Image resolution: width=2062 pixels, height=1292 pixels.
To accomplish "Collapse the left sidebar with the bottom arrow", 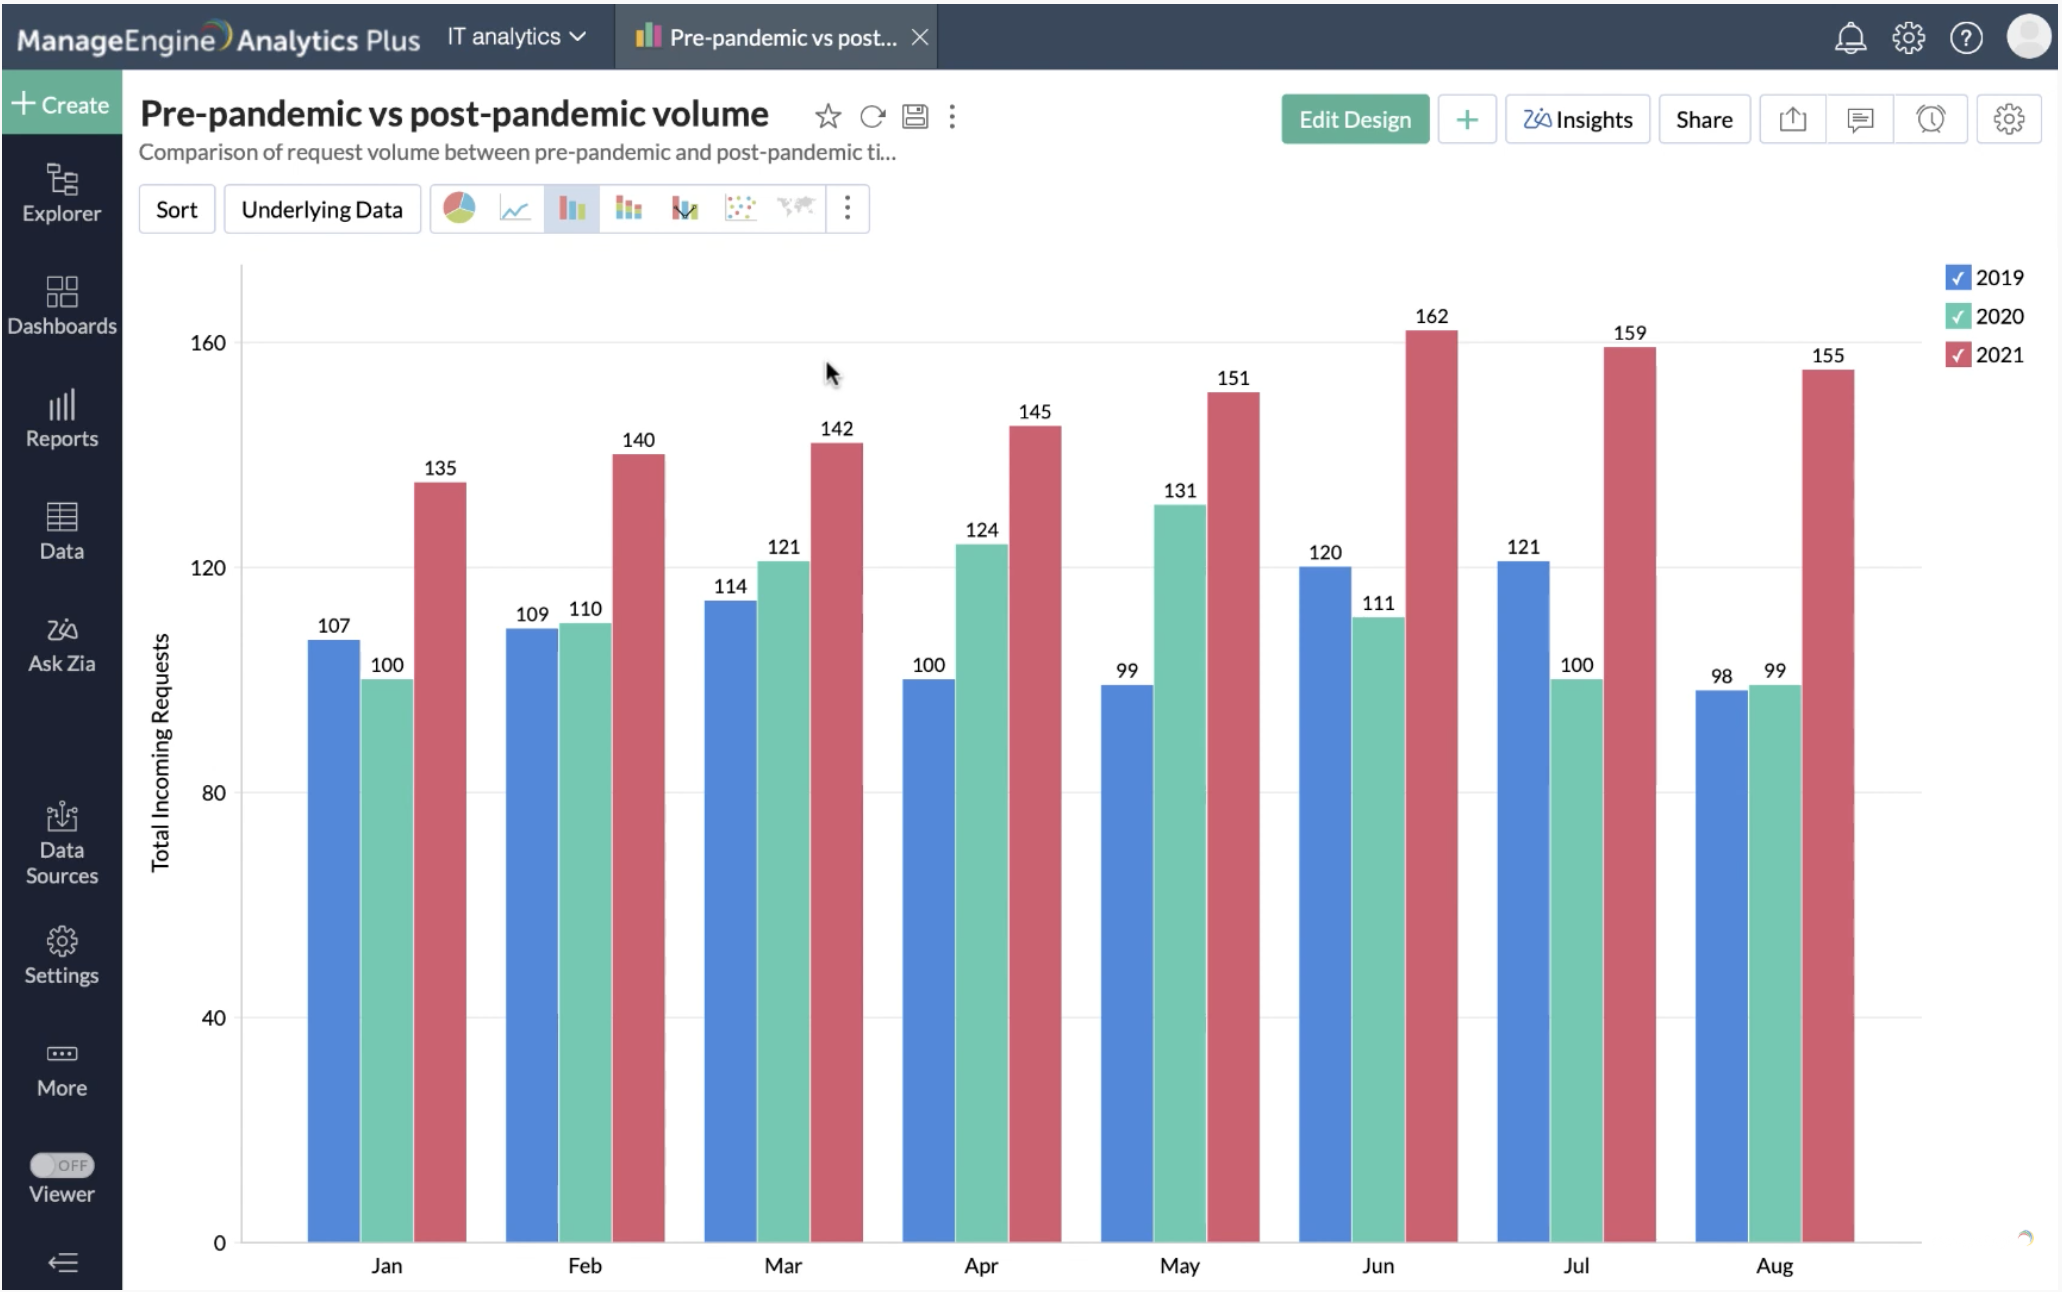I will (62, 1263).
